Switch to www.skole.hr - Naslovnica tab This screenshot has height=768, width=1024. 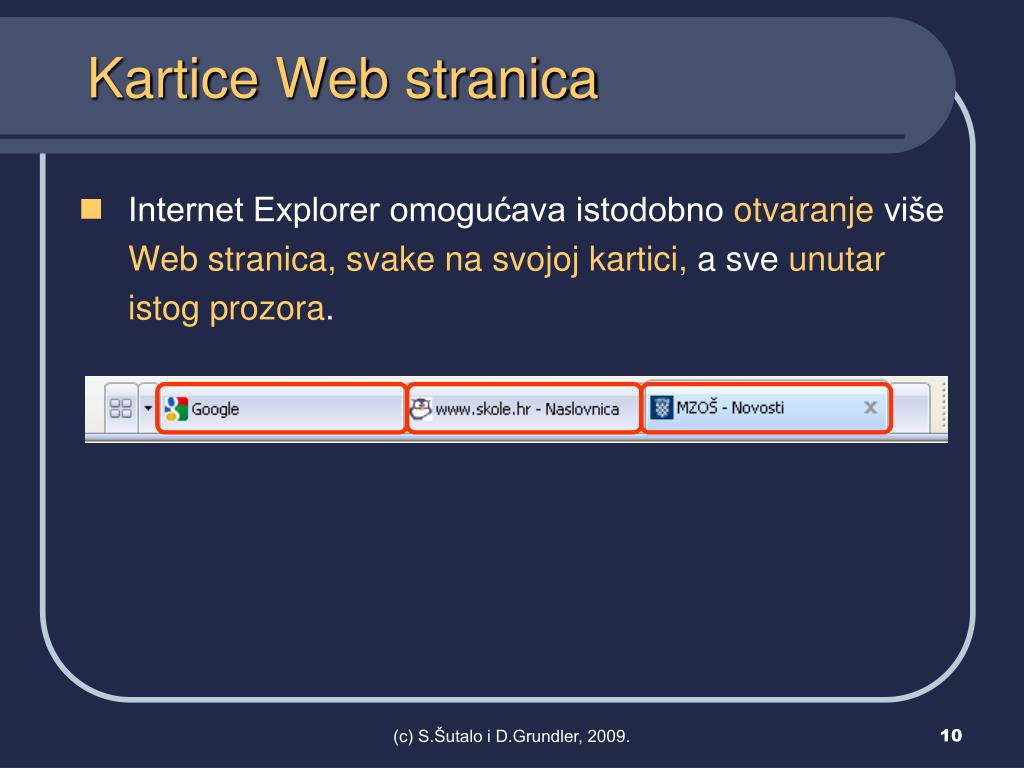coord(524,408)
